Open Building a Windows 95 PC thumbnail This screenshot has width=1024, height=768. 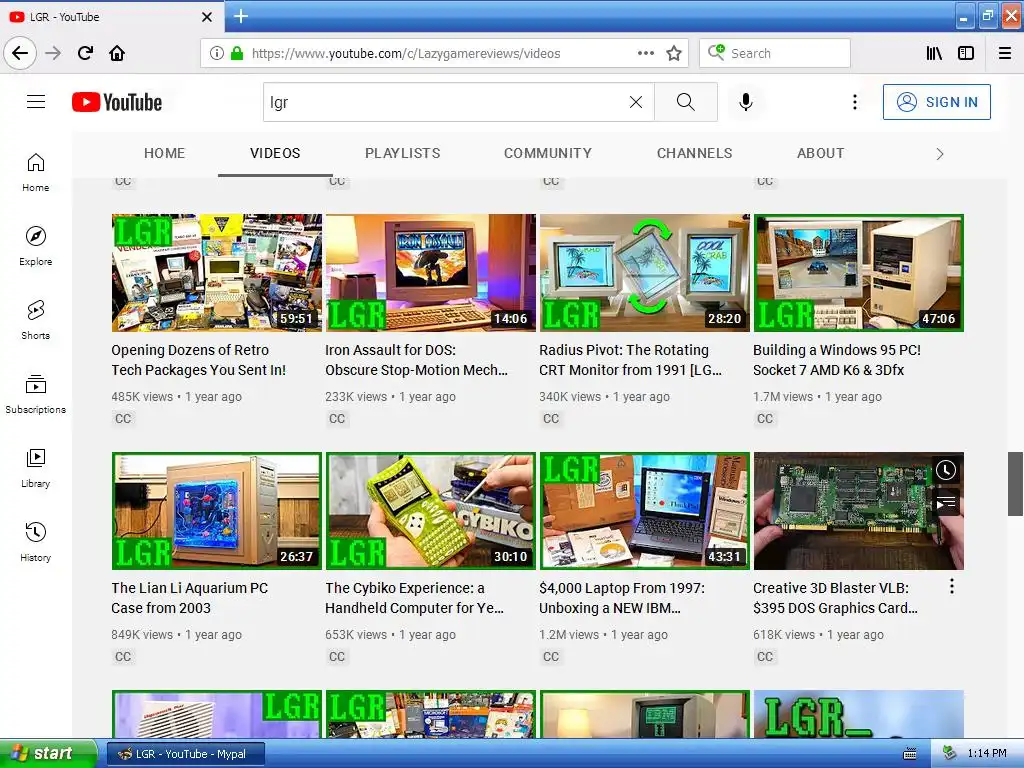click(859, 272)
